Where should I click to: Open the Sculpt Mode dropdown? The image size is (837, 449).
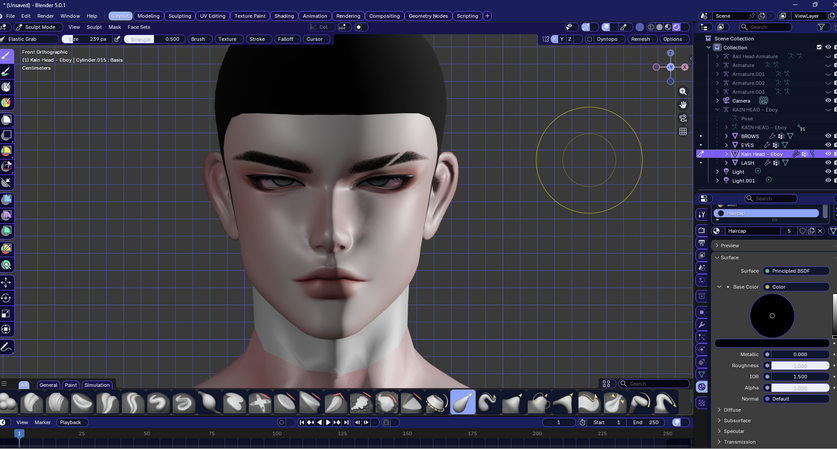(37, 27)
